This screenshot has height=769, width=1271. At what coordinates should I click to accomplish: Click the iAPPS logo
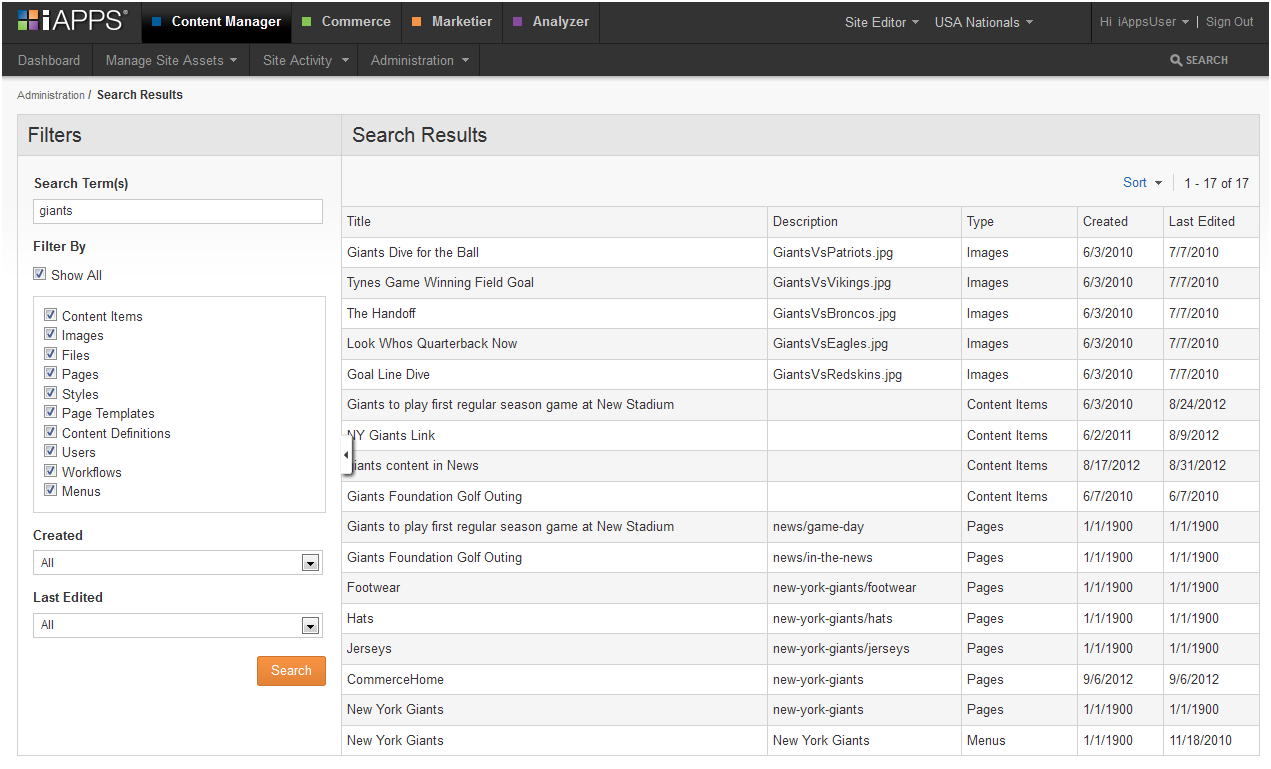tap(73, 21)
